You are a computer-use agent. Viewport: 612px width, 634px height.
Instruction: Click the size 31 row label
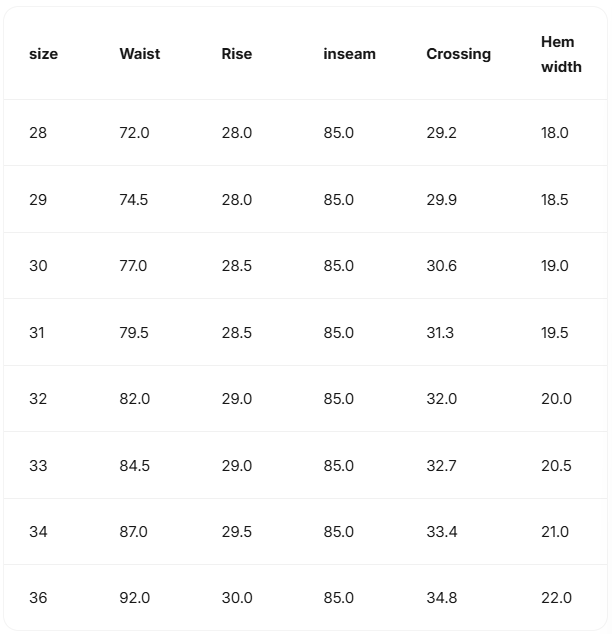click(x=37, y=333)
